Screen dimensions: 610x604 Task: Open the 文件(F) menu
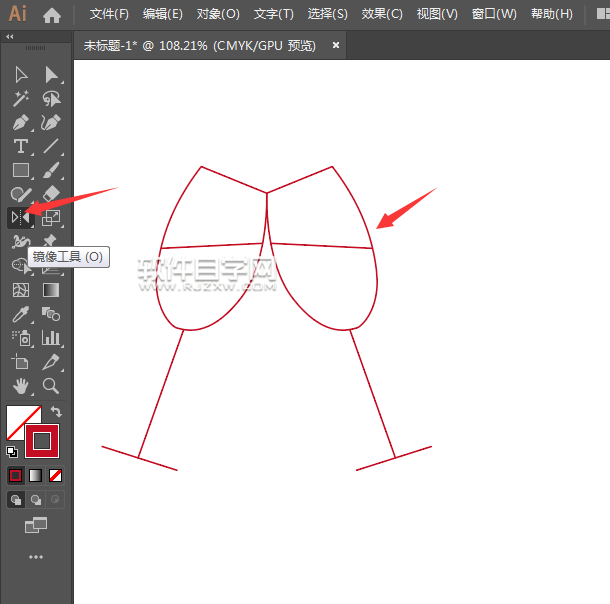(109, 15)
